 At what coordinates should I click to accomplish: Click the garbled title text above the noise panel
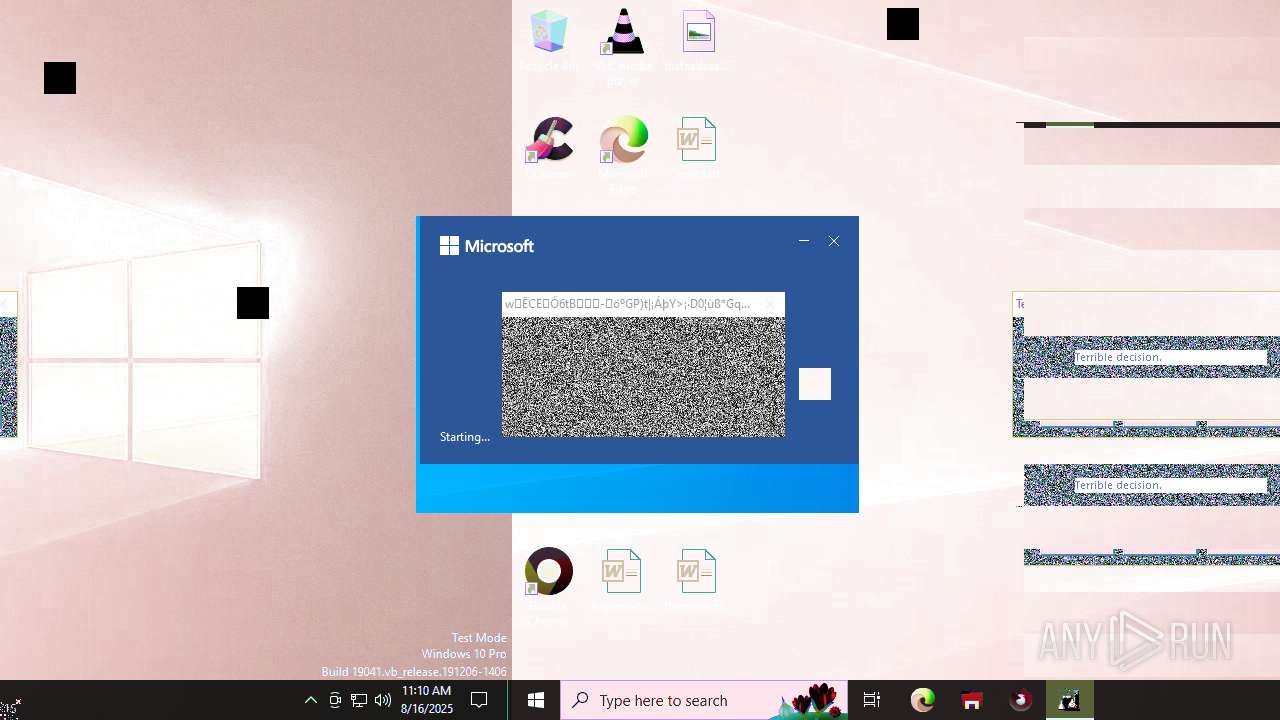pos(627,304)
